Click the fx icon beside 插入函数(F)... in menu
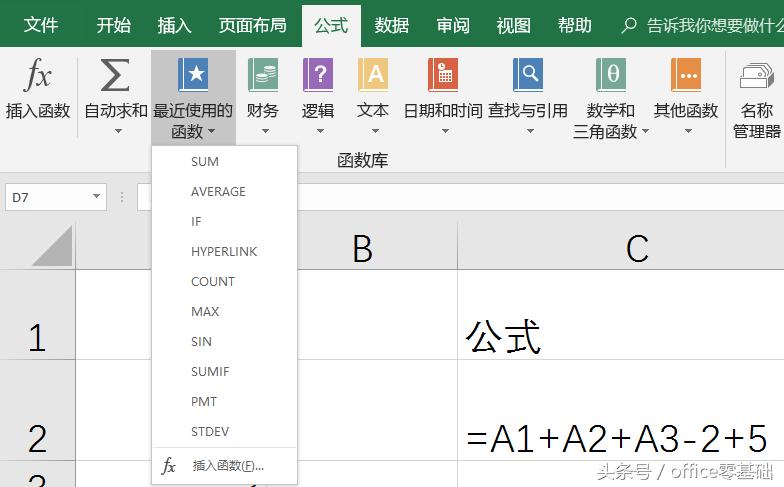 click(x=168, y=466)
